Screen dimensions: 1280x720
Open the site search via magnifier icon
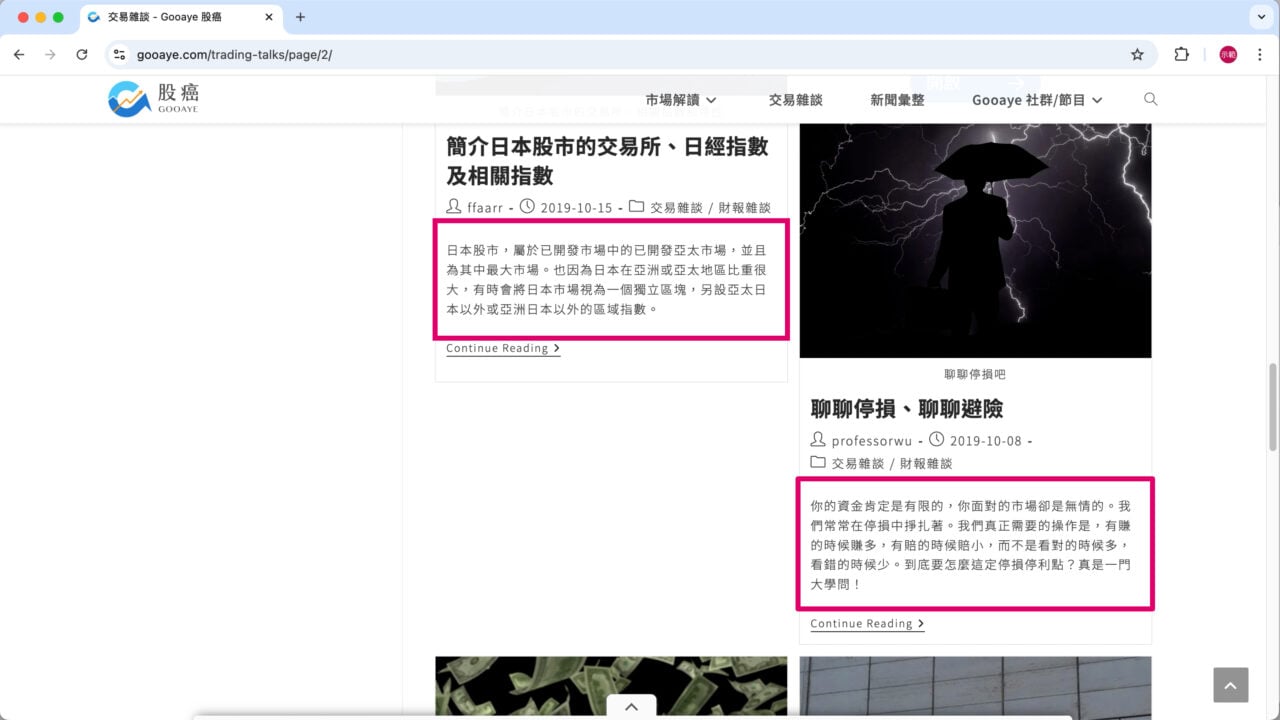(x=1150, y=99)
